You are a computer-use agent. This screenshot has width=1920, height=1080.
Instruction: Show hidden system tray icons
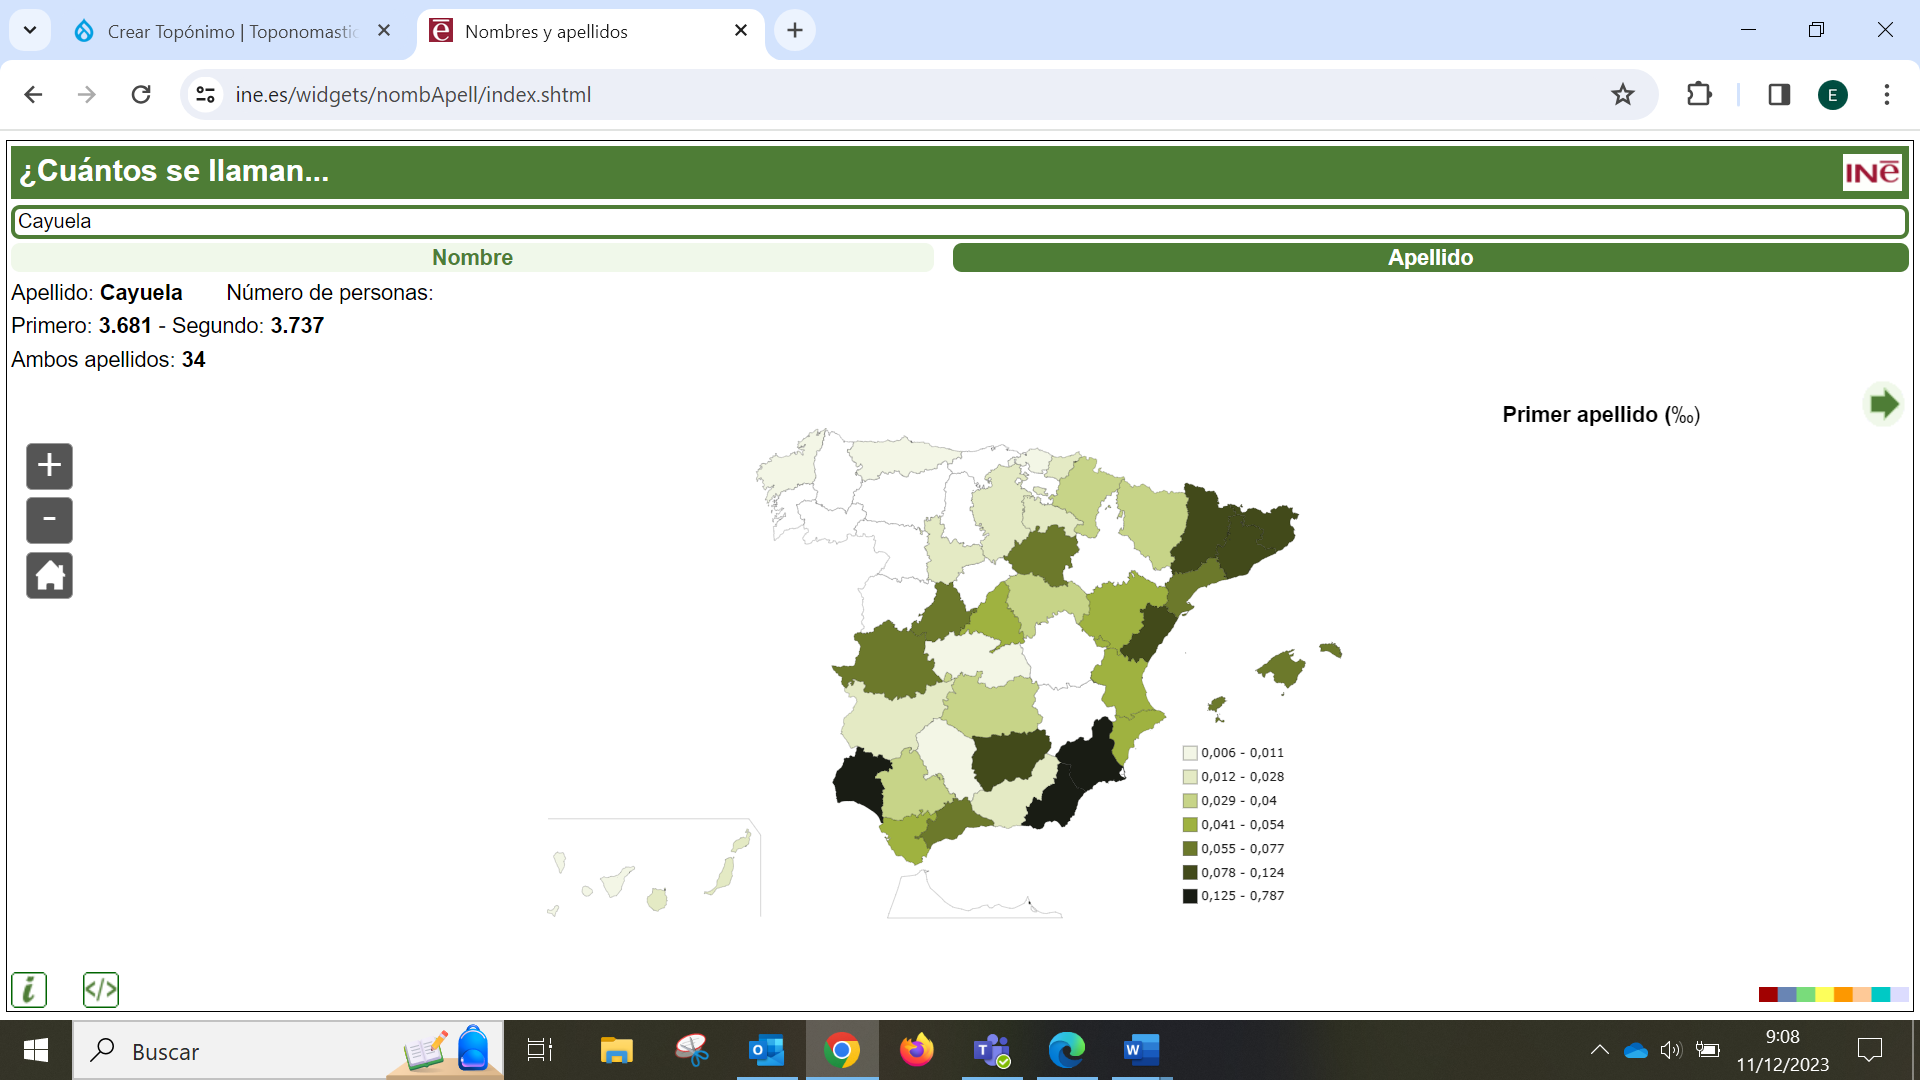pyautogui.click(x=1599, y=1050)
